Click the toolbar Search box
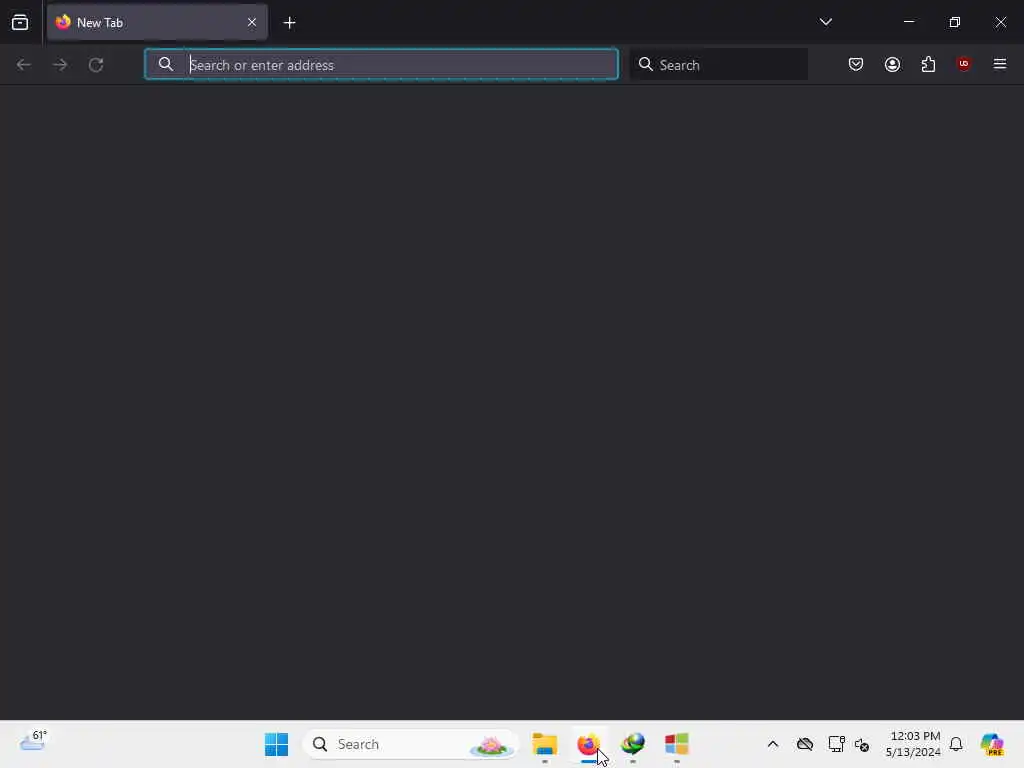 coord(718,65)
